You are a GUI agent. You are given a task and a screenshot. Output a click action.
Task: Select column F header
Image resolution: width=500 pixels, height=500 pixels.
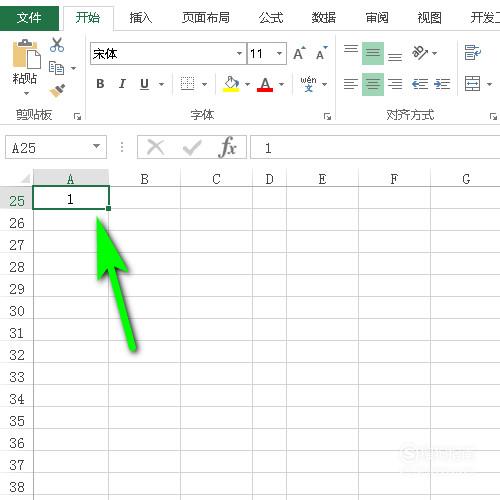click(x=394, y=178)
